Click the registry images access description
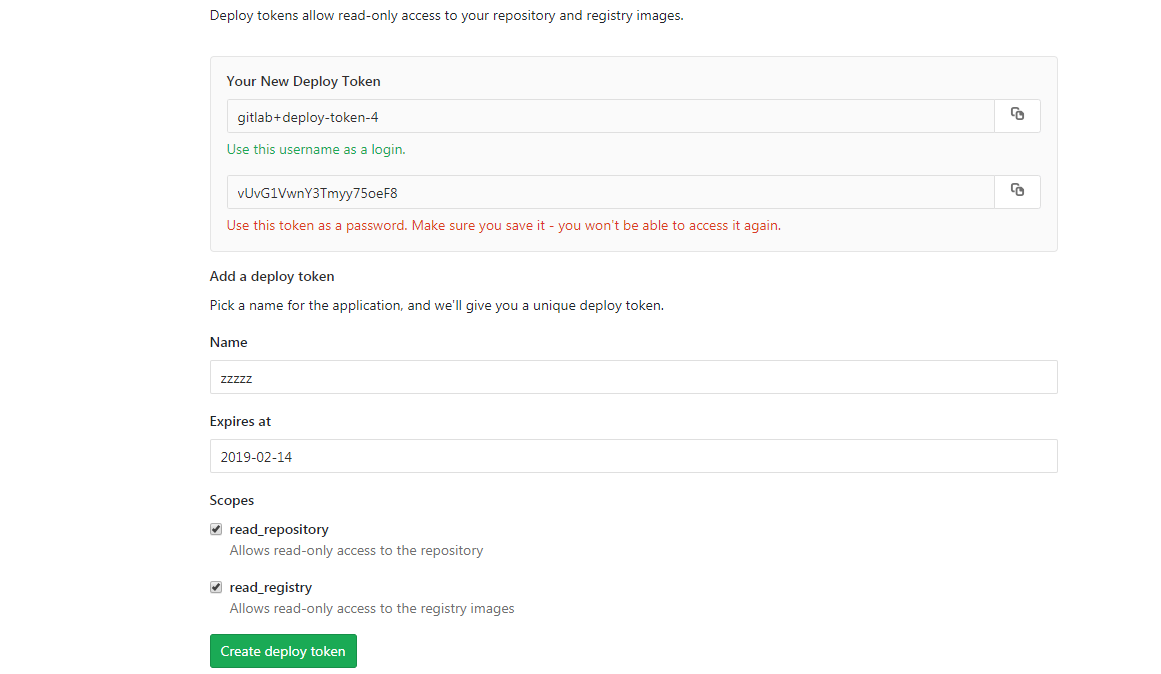Image resolution: width=1161 pixels, height=674 pixels. coord(372,608)
